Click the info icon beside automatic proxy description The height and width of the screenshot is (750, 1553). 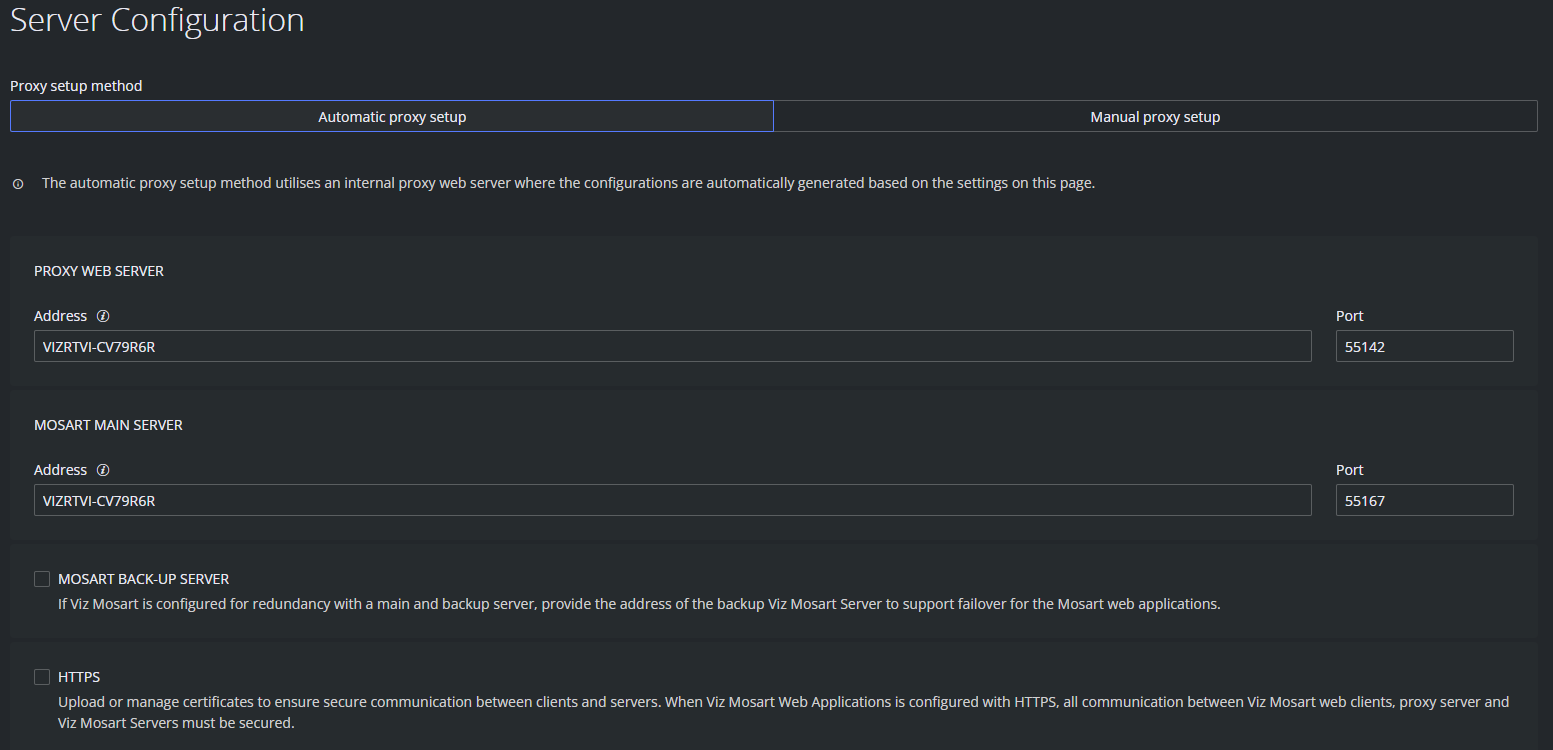click(17, 184)
